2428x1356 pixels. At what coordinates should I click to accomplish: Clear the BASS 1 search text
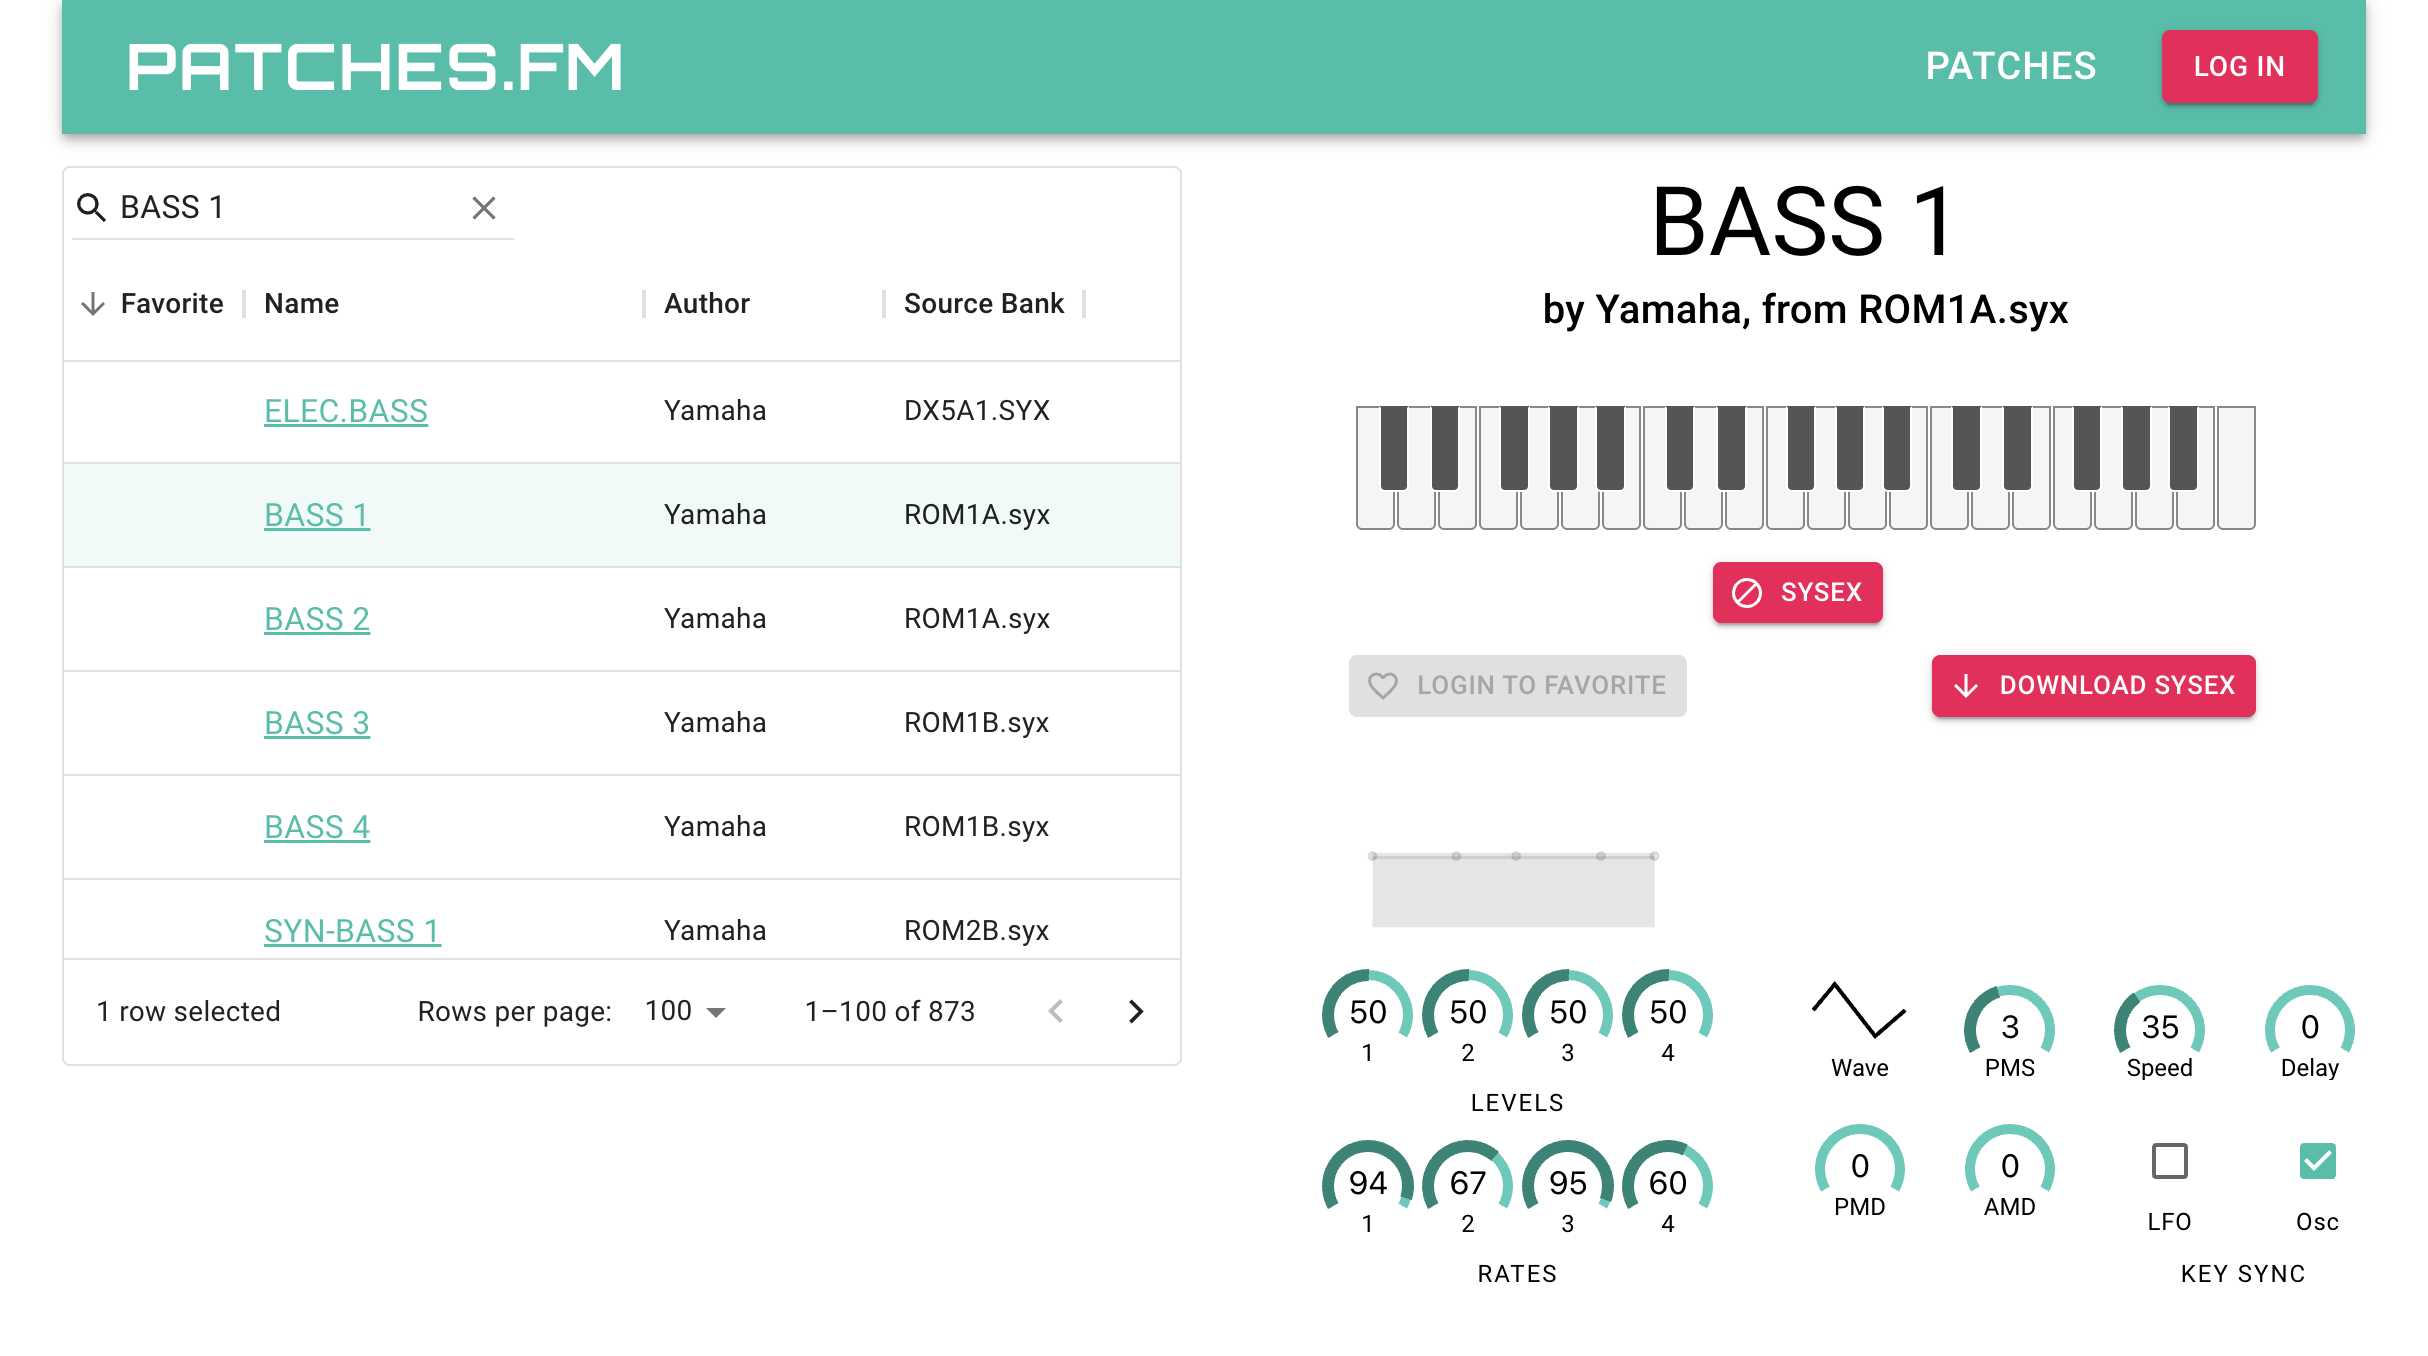pos(484,208)
